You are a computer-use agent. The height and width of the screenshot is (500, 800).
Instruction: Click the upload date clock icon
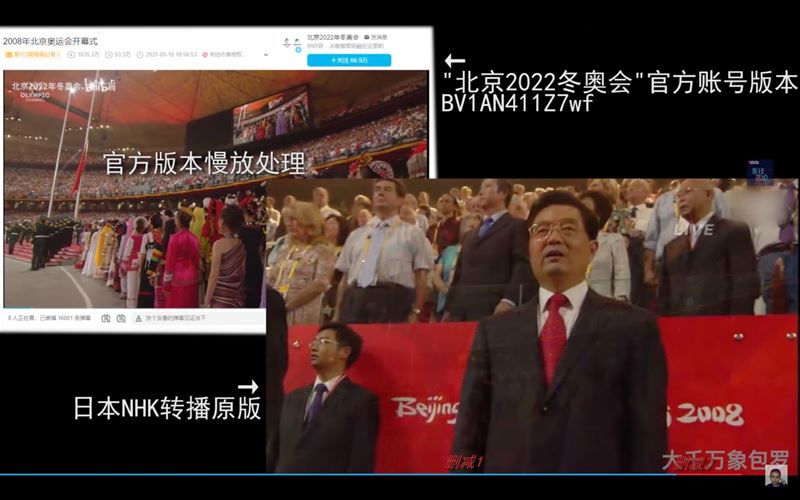tap(140, 55)
